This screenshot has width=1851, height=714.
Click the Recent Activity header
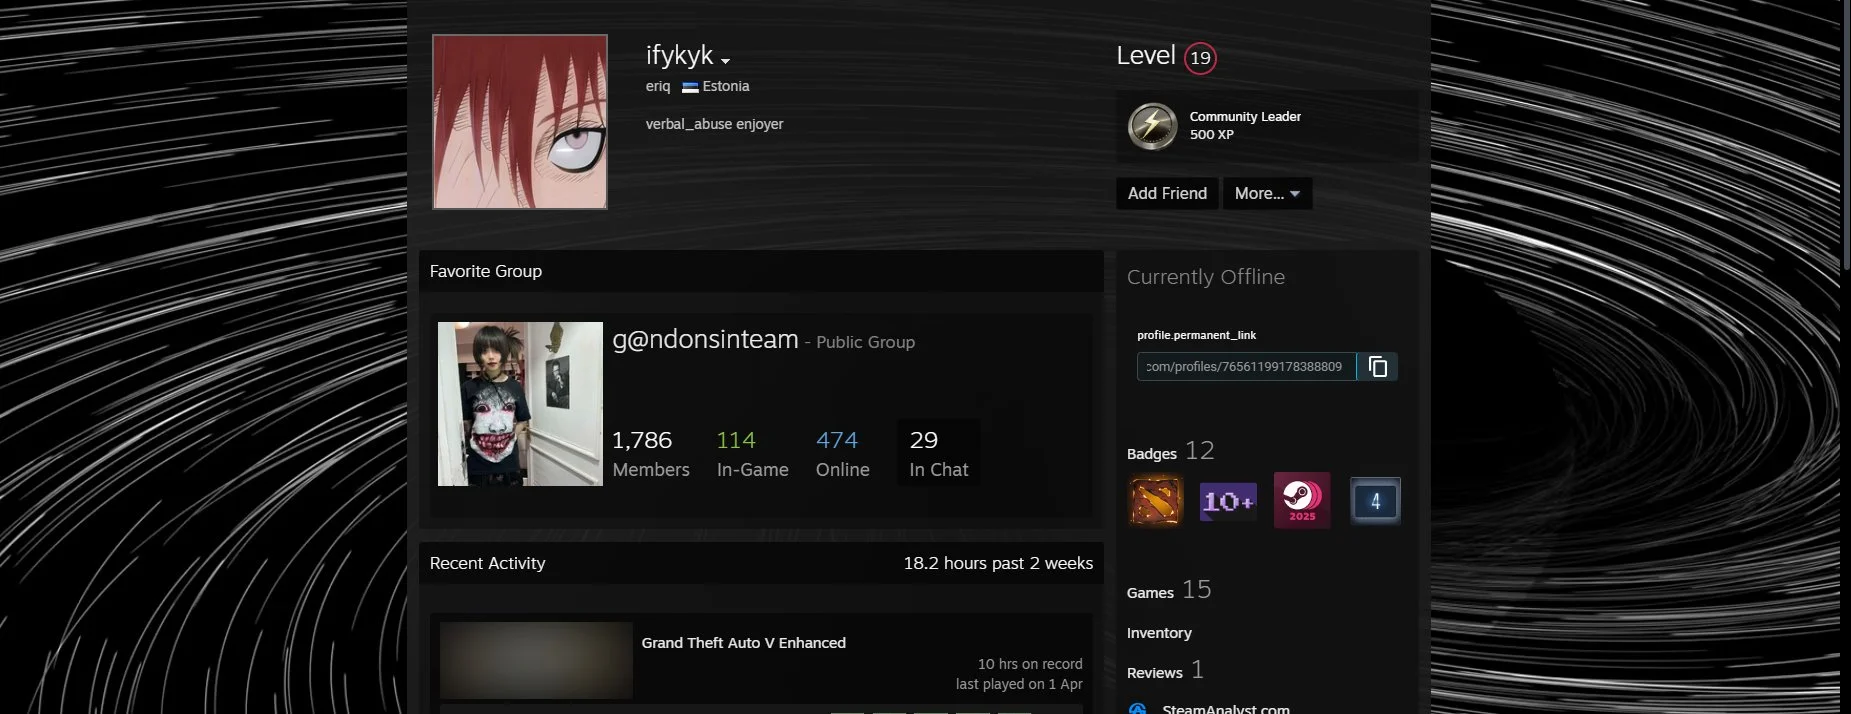pos(487,563)
